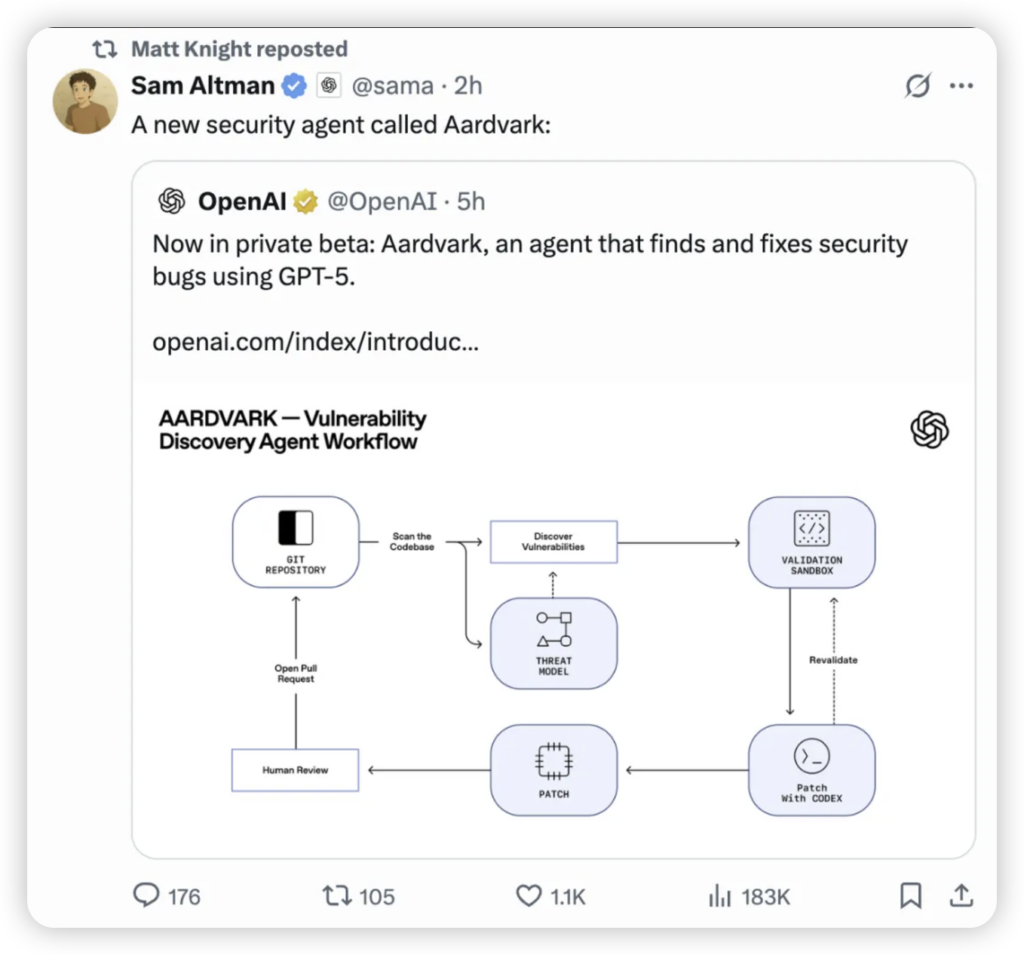This screenshot has height=955, width=1024.
Task: Click the @OpenAI handle in quoted post
Action: click(382, 202)
